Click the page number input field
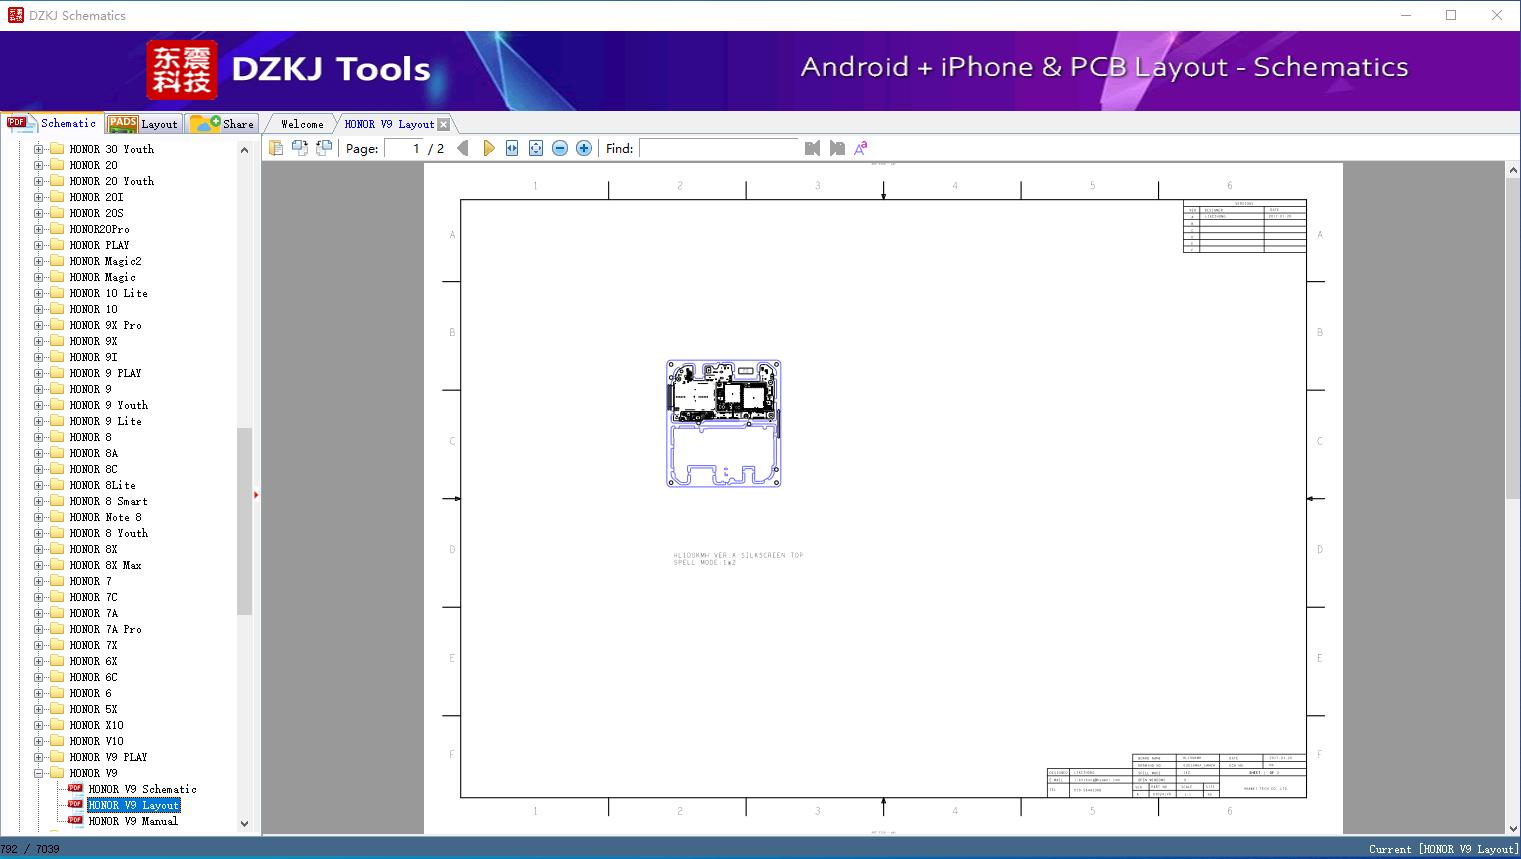The height and width of the screenshot is (859, 1521). click(404, 148)
